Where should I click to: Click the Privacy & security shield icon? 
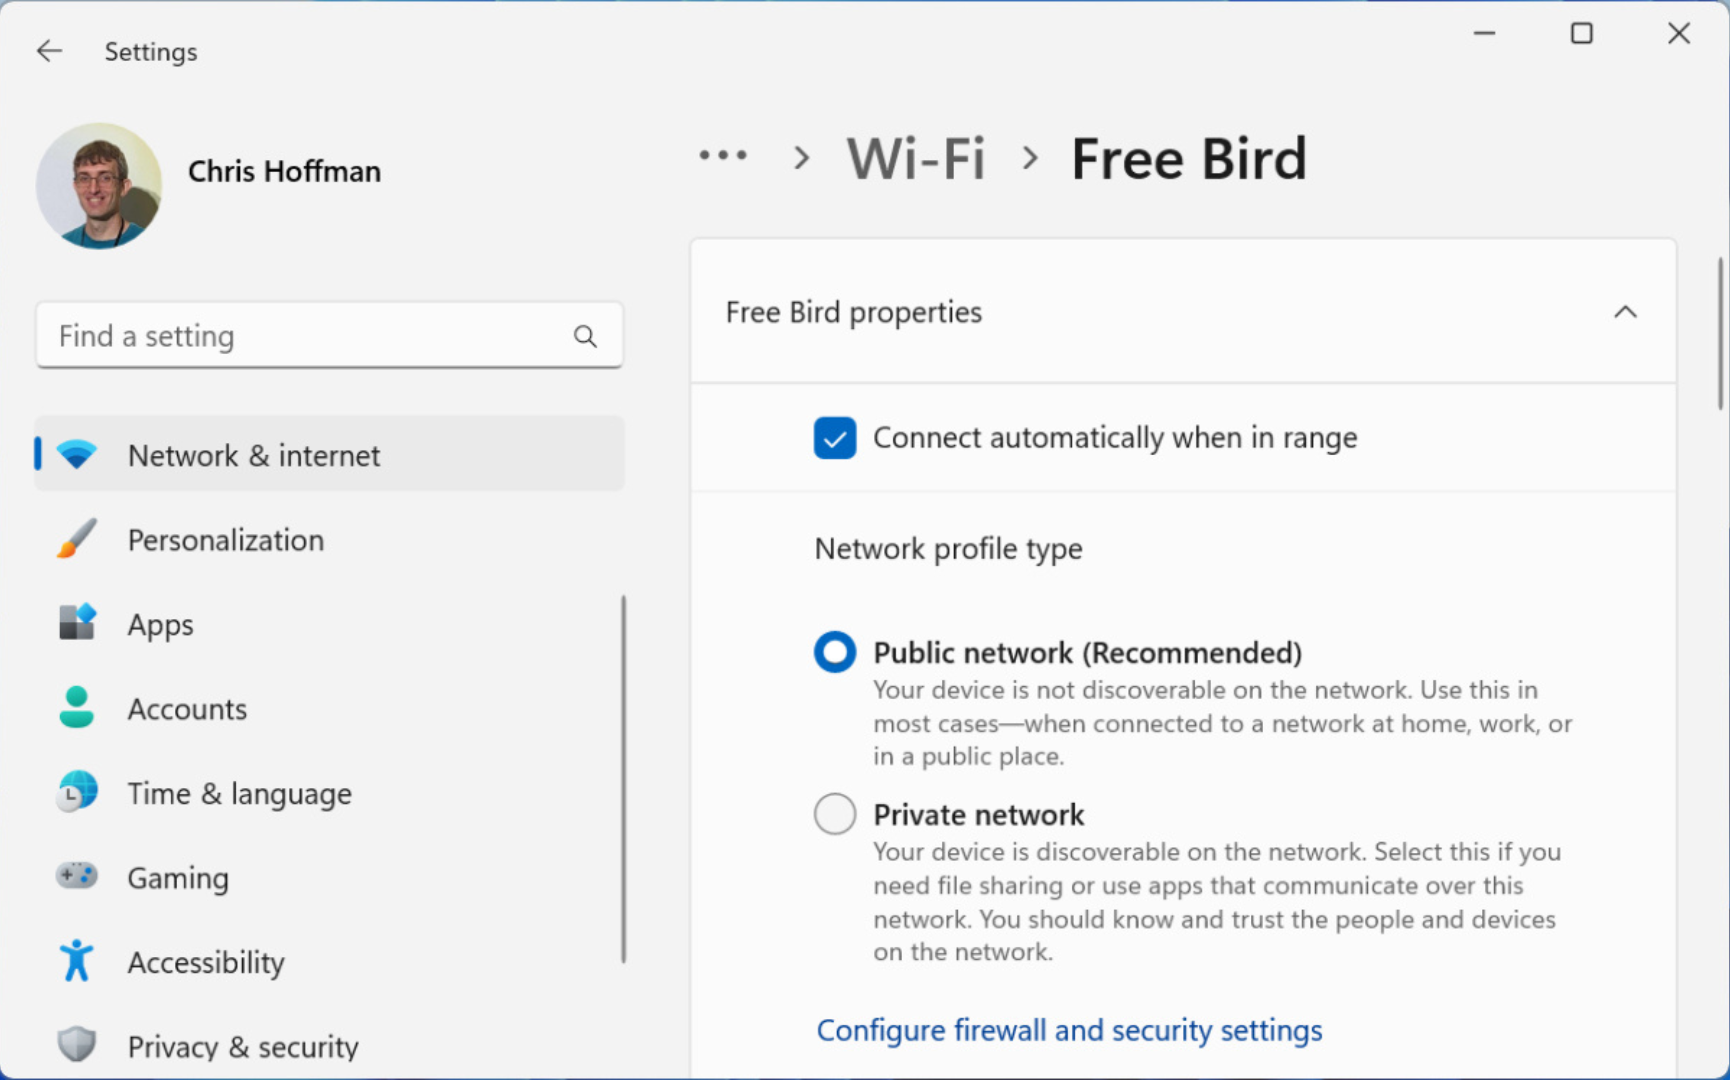coord(76,1045)
